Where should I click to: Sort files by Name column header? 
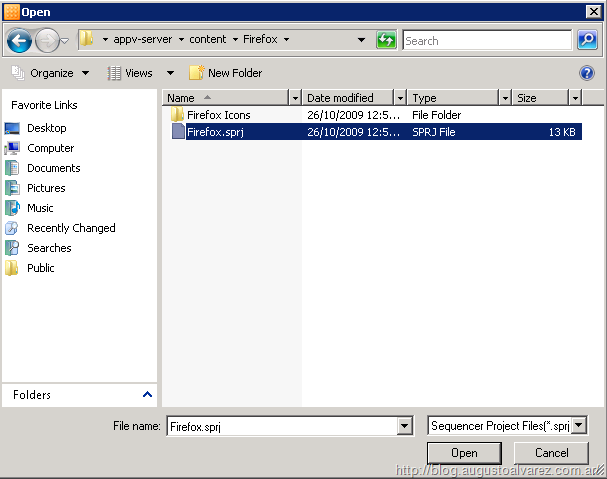(225, 98)
